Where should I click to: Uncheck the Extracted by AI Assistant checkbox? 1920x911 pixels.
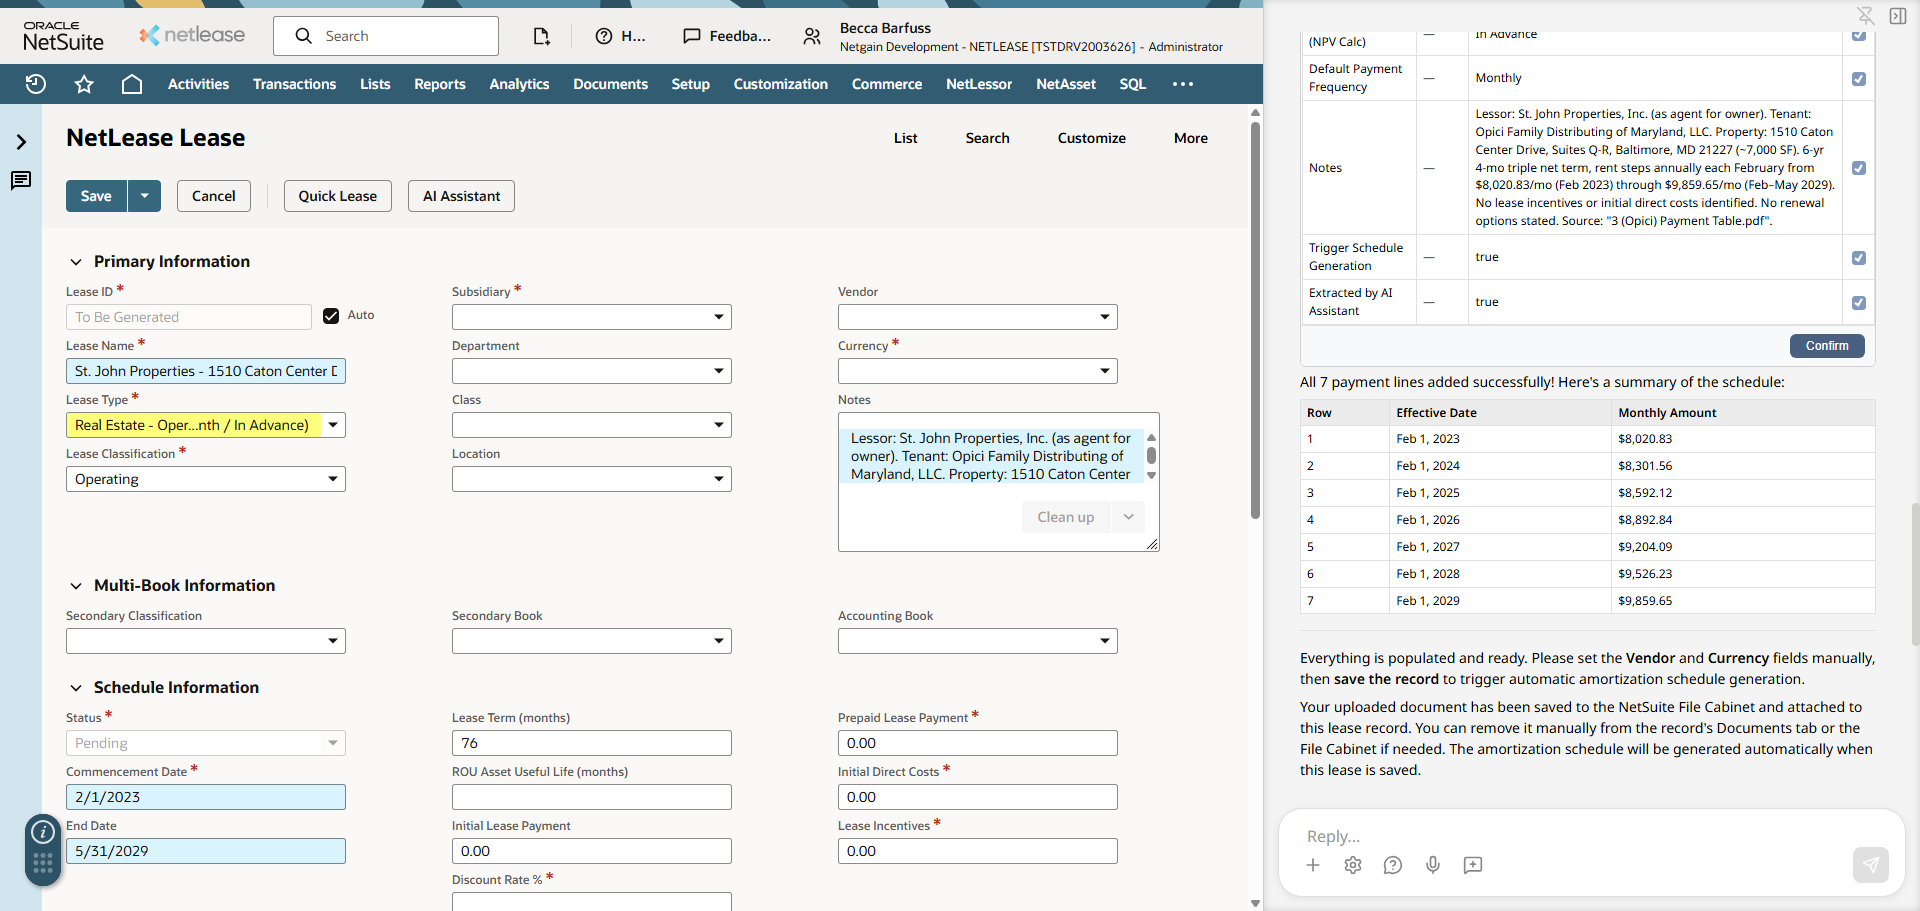point(1859,303)
